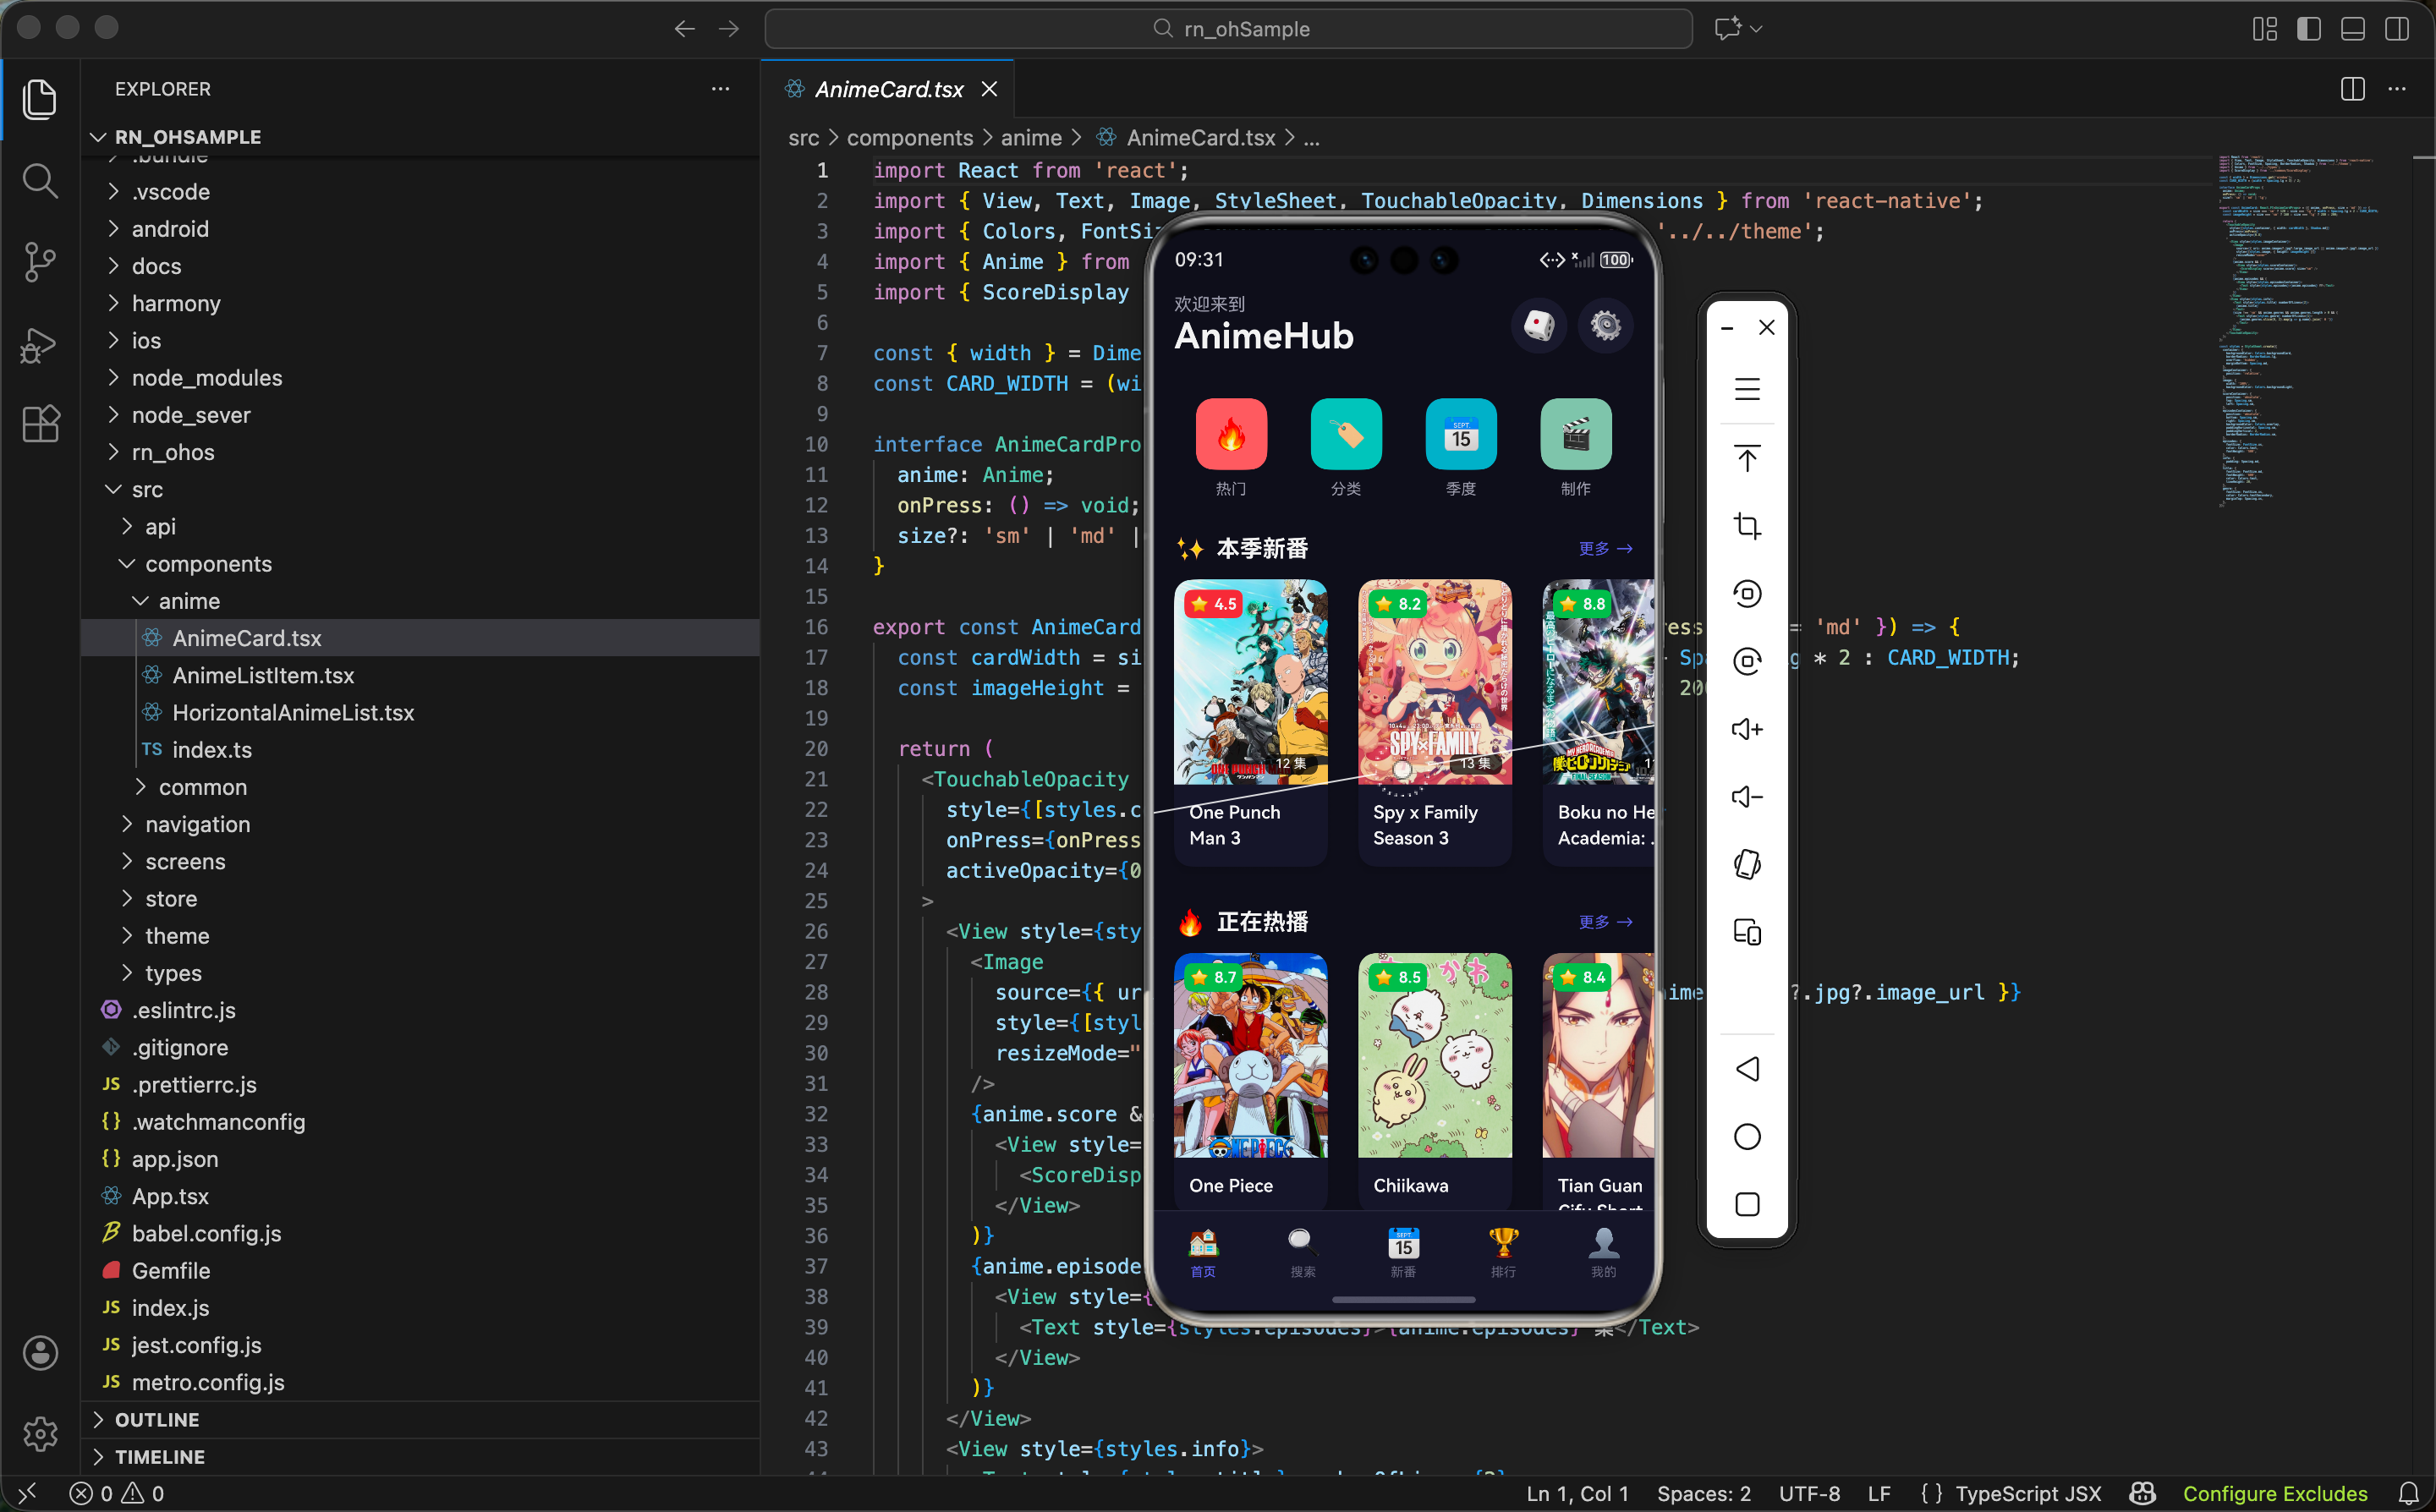Toggle the bottom panel visibility
Screen dimensions: 2436x1512
2352,29
